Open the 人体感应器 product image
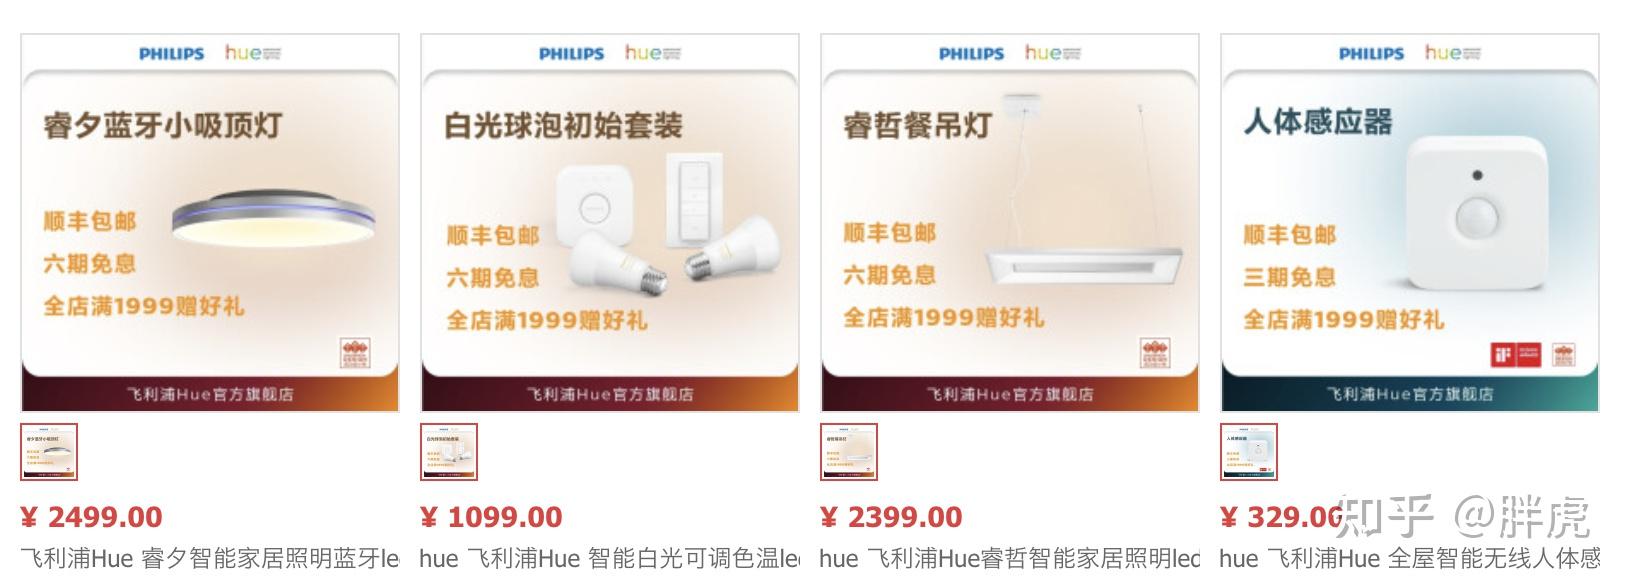The width and height of the screenshot is (1632, 582). tap(1410, 223)
